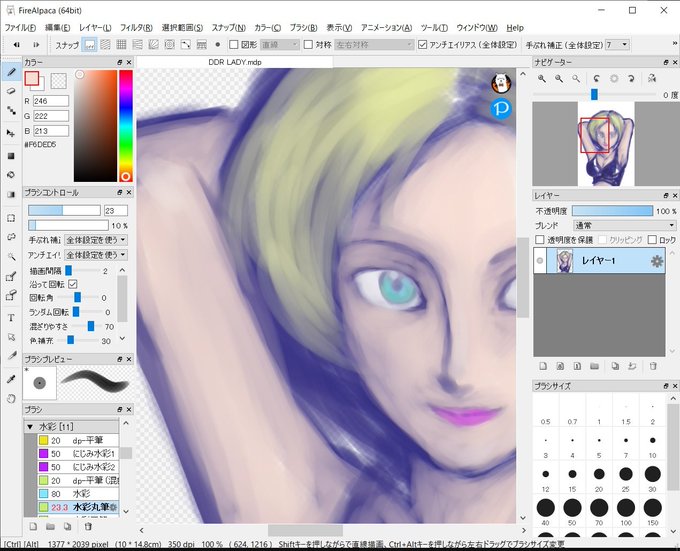
Task: Enable the ロック lock checkbox
Action: click(x=652, y=240)
